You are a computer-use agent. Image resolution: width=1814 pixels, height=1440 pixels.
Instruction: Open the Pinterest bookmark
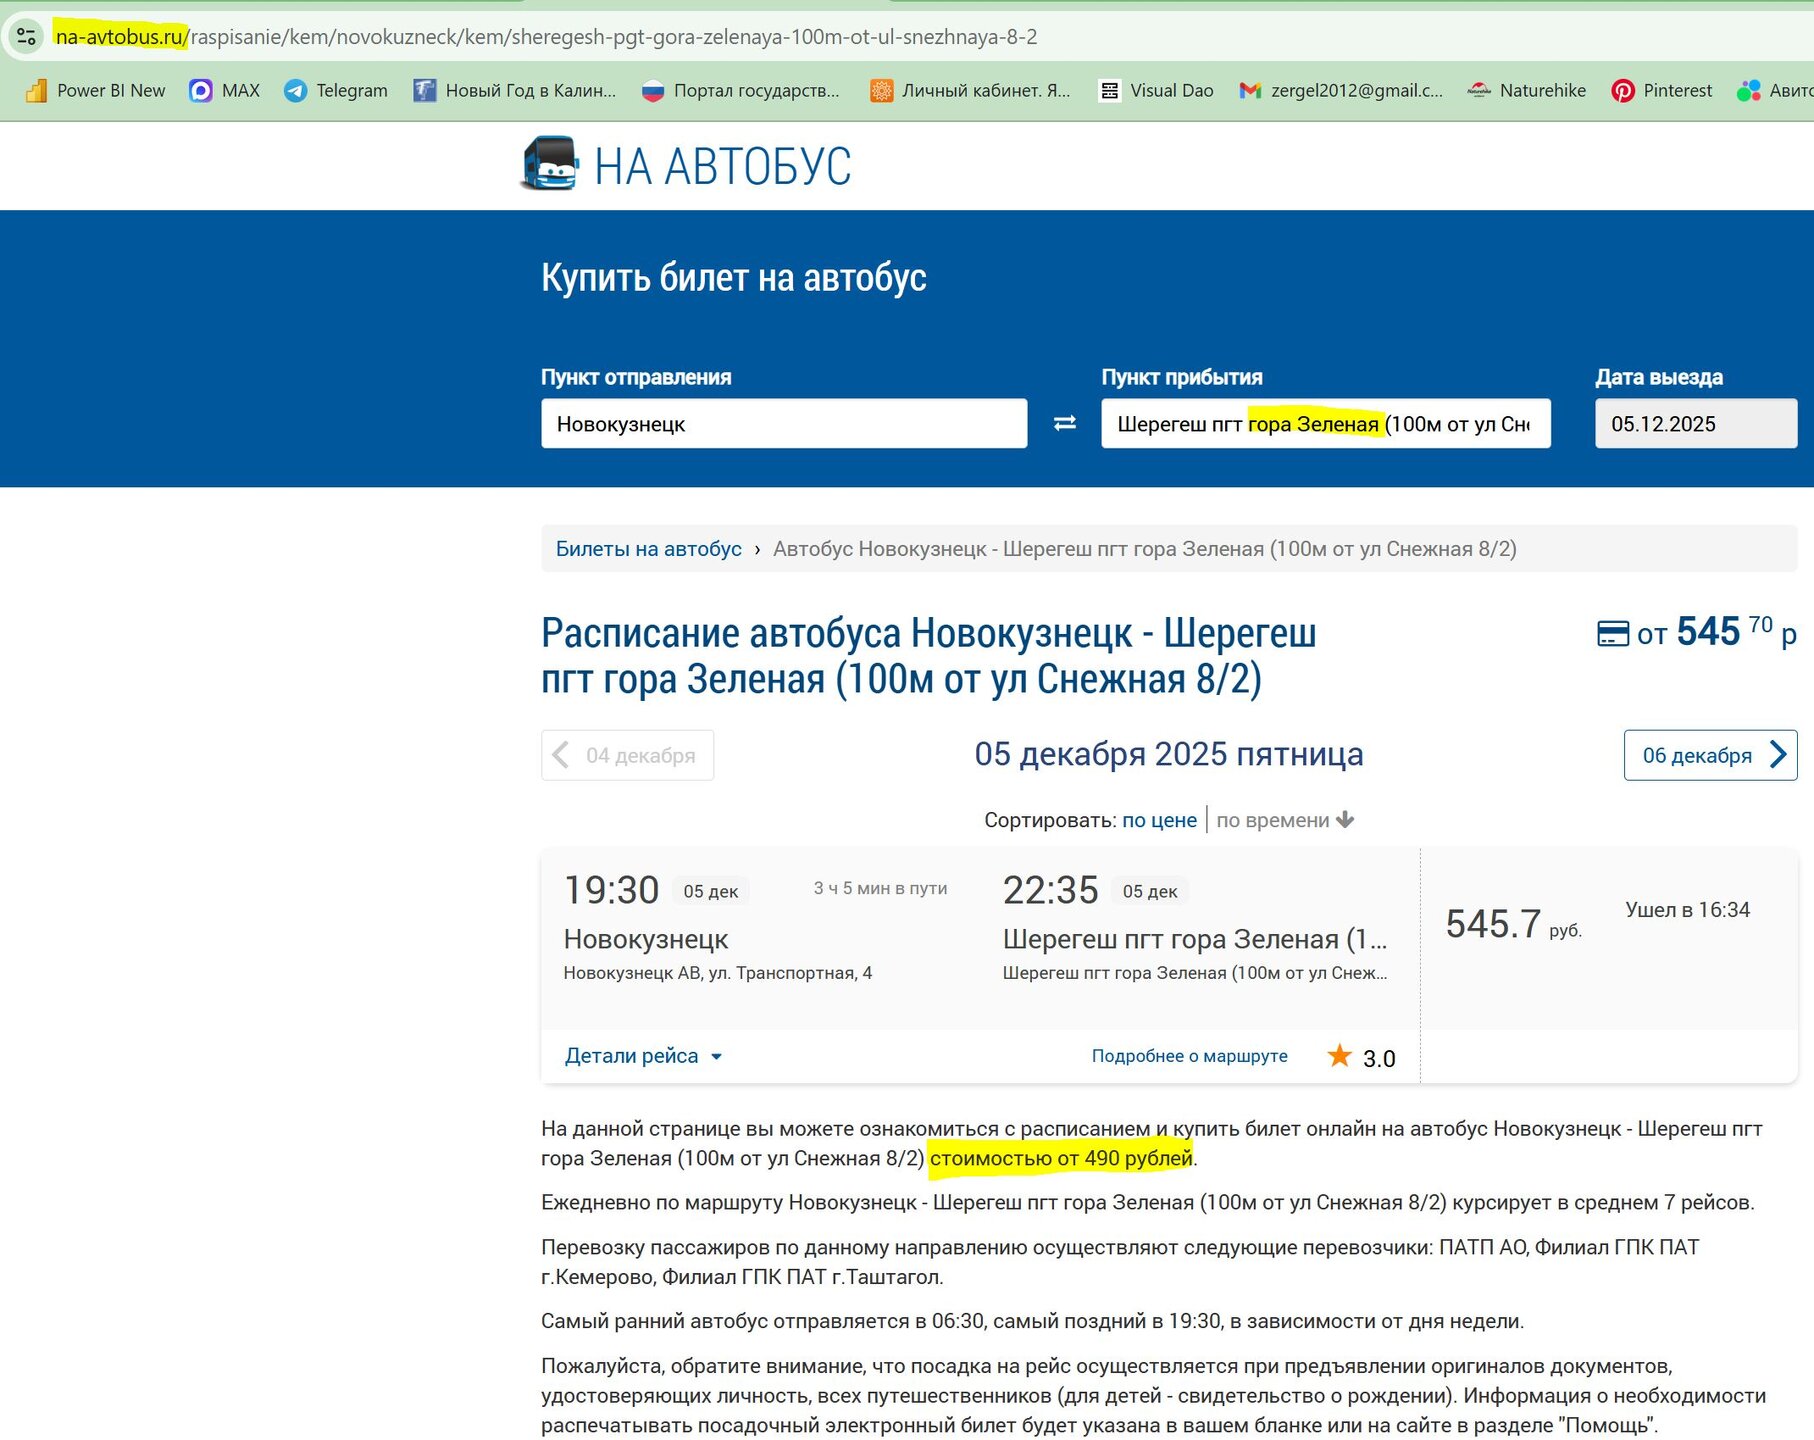tap(1662, 91)
